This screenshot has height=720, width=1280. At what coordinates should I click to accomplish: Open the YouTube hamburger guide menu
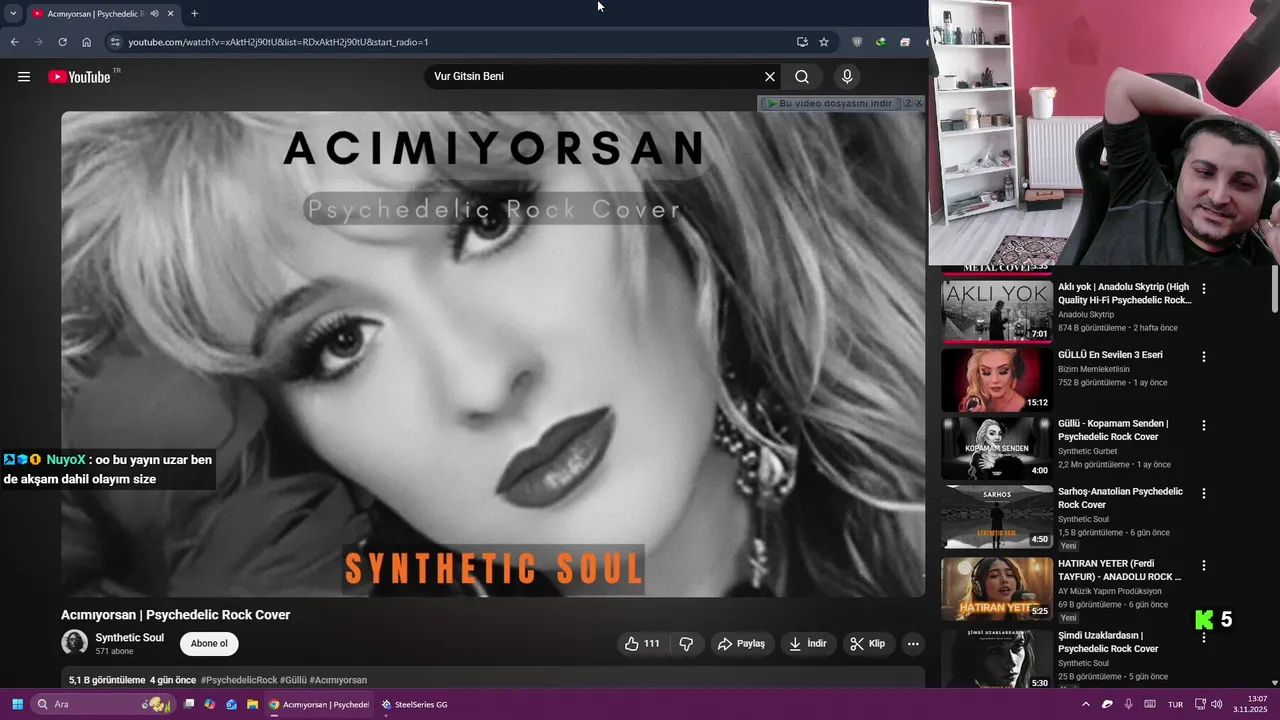(24, 76)
